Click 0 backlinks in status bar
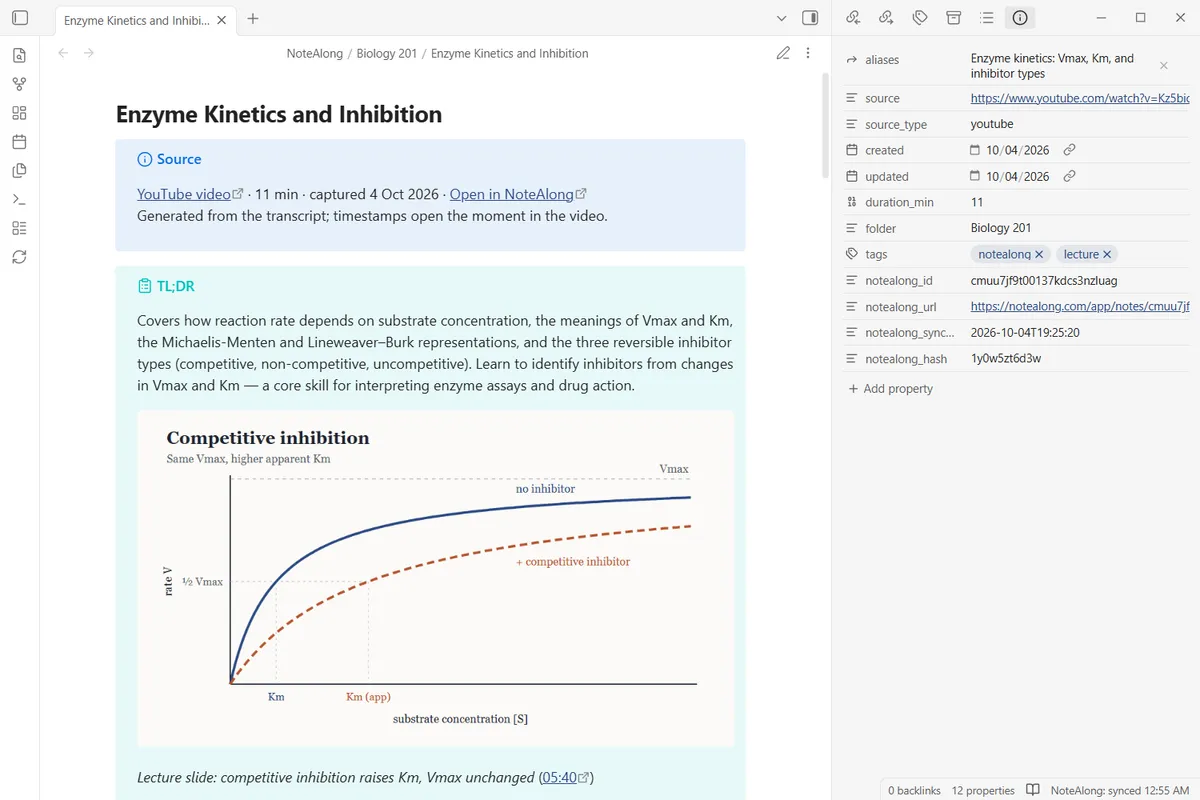The image size is (1200, 800). (x=914, y=790)
